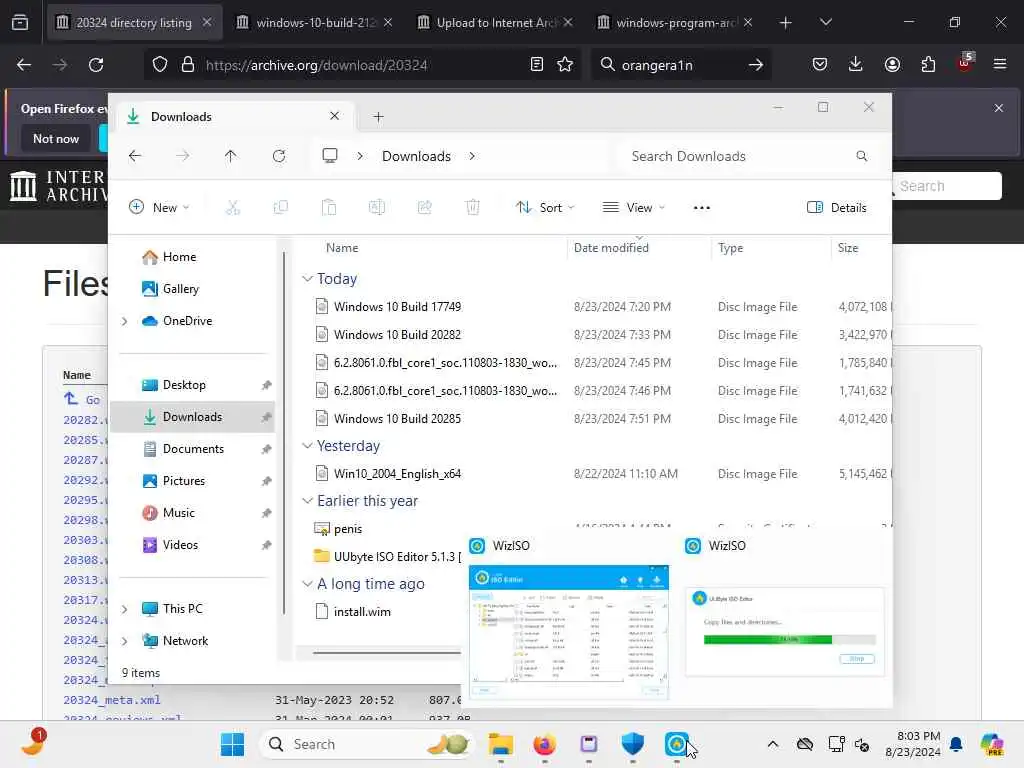
Task: Click the Paste icon in Explorer toolbar
Action: point(328,208)
